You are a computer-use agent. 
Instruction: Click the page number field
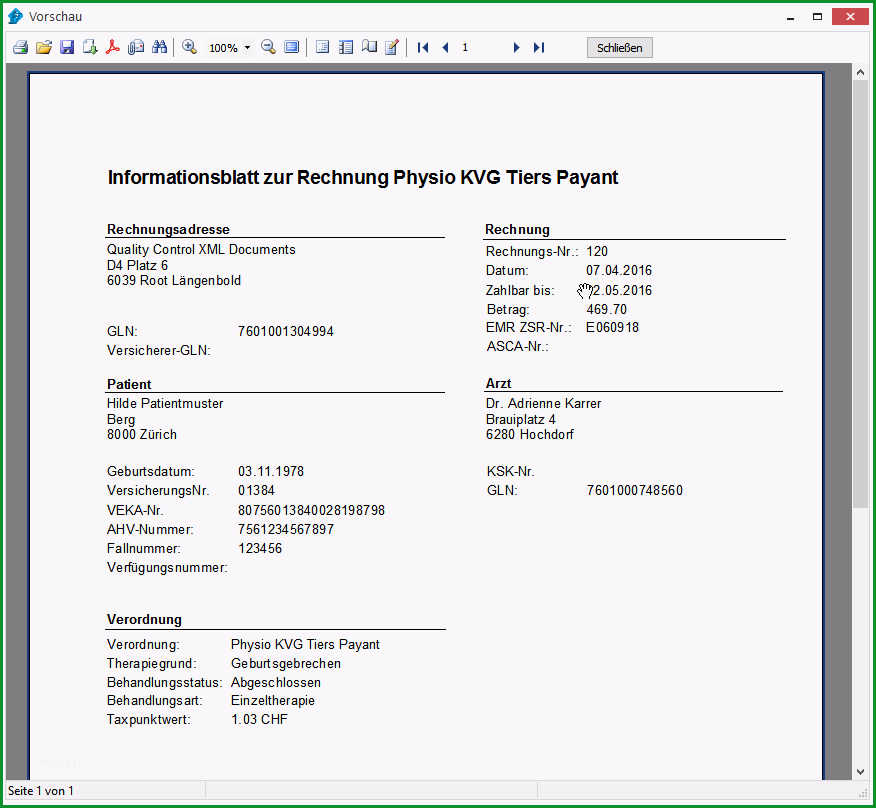(480, 47)
